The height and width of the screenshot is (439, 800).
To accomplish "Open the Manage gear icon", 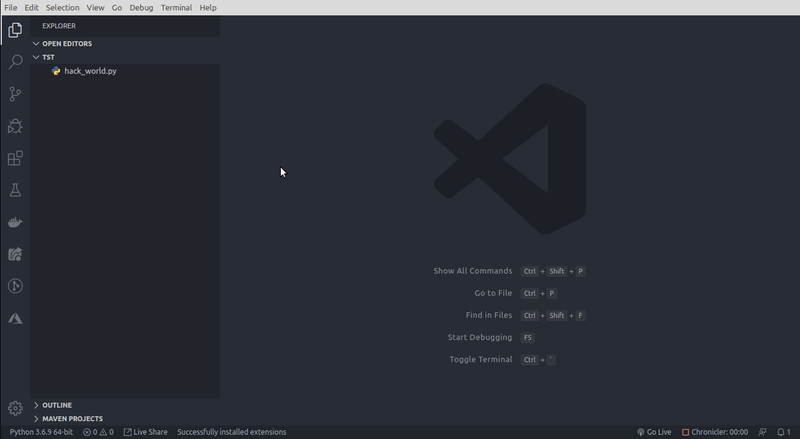I will (x=15, y=408).
